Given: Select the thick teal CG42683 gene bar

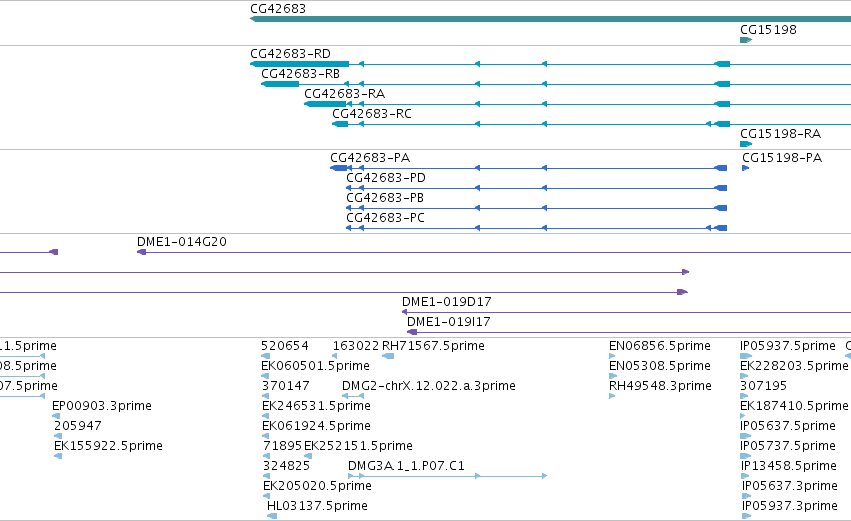Looking at the screenshot, I should click(x=550, y=19).
